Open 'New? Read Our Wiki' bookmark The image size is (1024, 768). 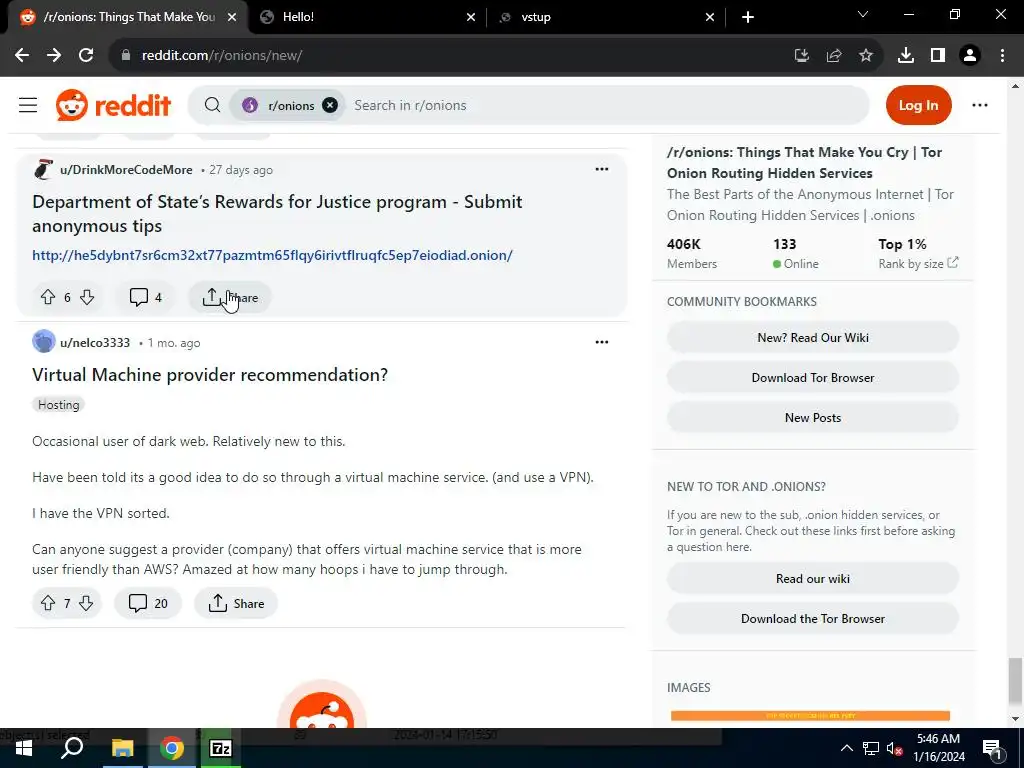812,338
